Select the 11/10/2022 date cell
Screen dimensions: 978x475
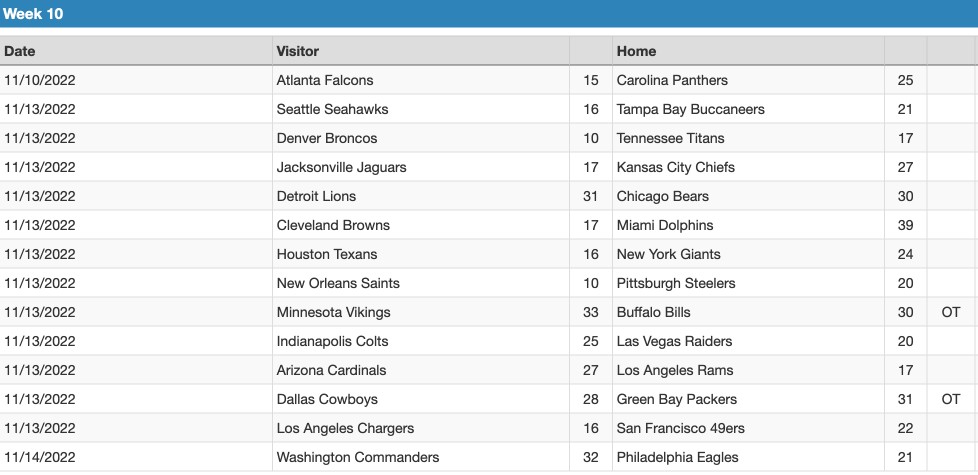136,80
